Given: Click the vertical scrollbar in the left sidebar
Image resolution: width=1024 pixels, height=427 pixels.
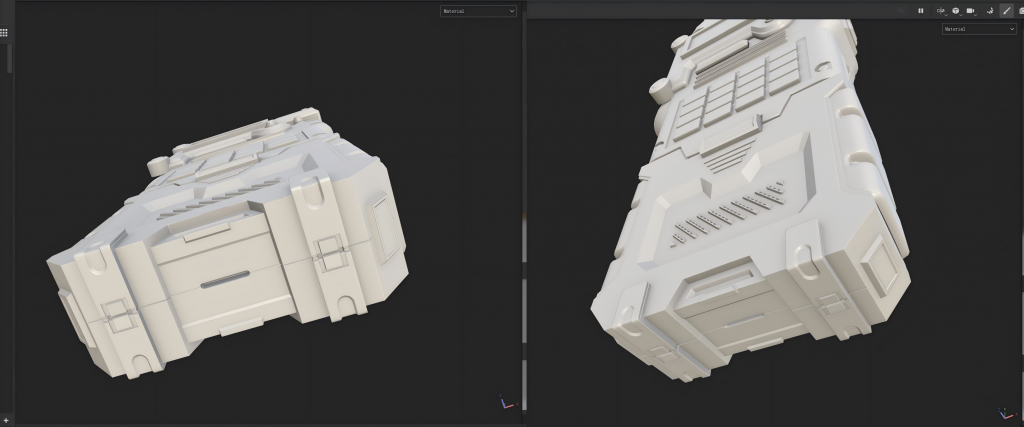Looking at the screenshot, I should (10, 59).
